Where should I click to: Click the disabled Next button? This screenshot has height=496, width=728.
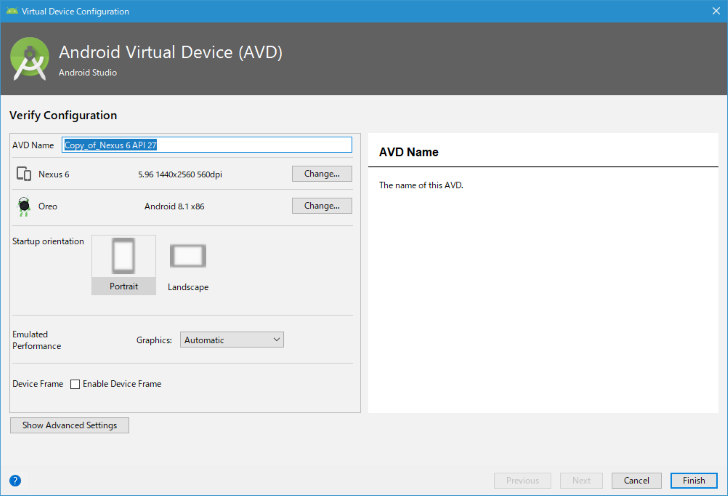pos(581,481)
